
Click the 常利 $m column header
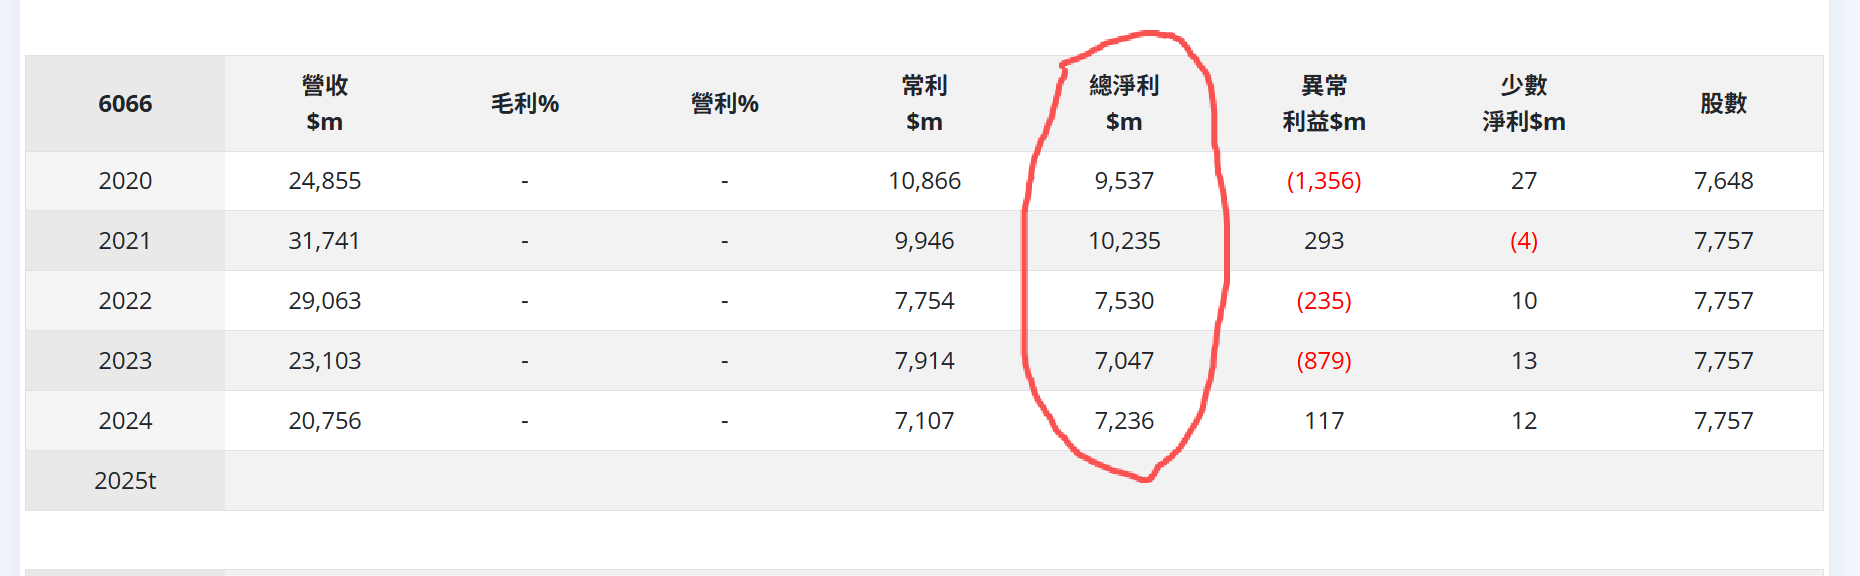tap(924, 104)
